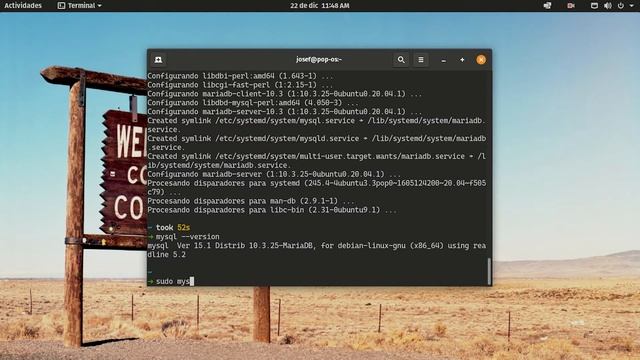
Task: Click the 'mysql Ver 15.1 Distrib' output line
Action: tap(316, 246)
